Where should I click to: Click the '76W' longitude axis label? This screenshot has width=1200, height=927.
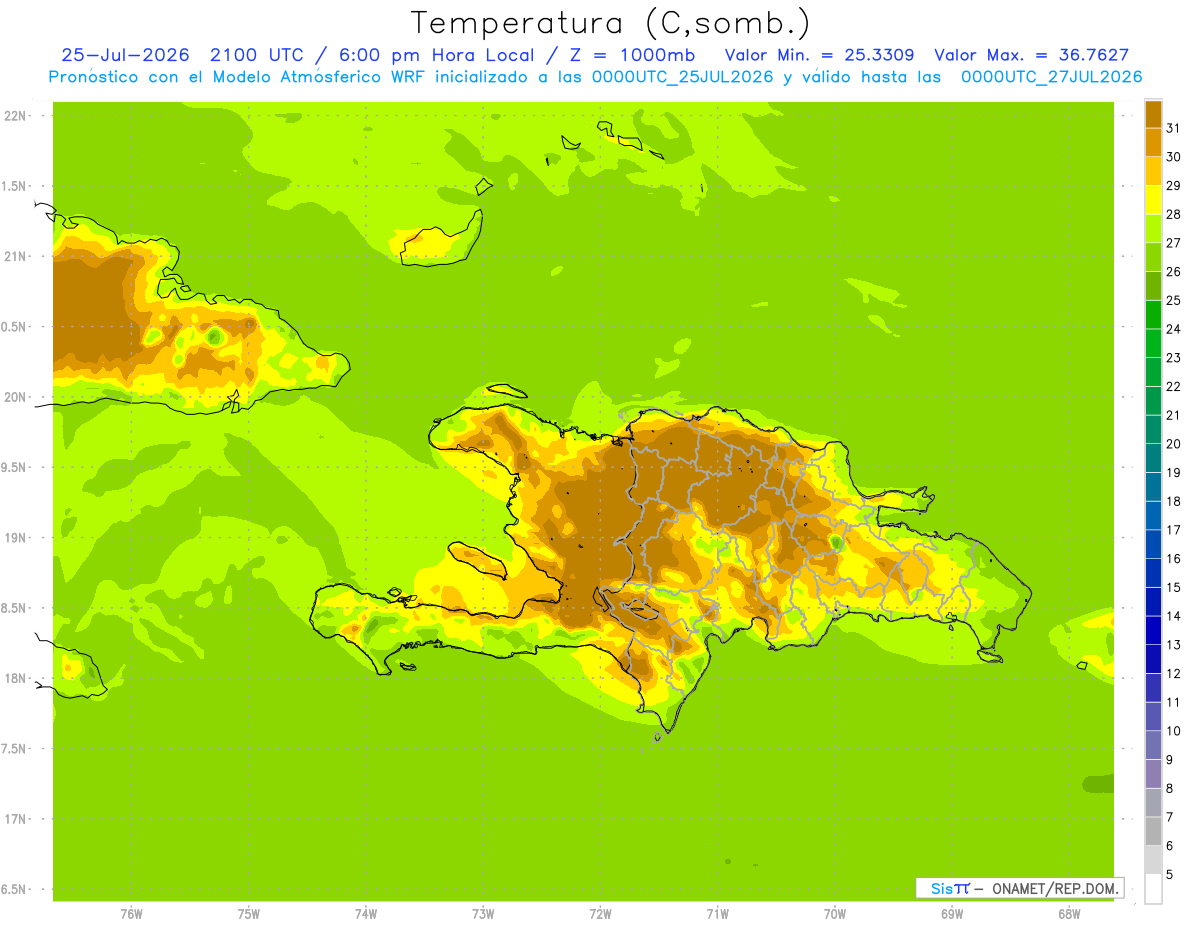tap(131, 913)
